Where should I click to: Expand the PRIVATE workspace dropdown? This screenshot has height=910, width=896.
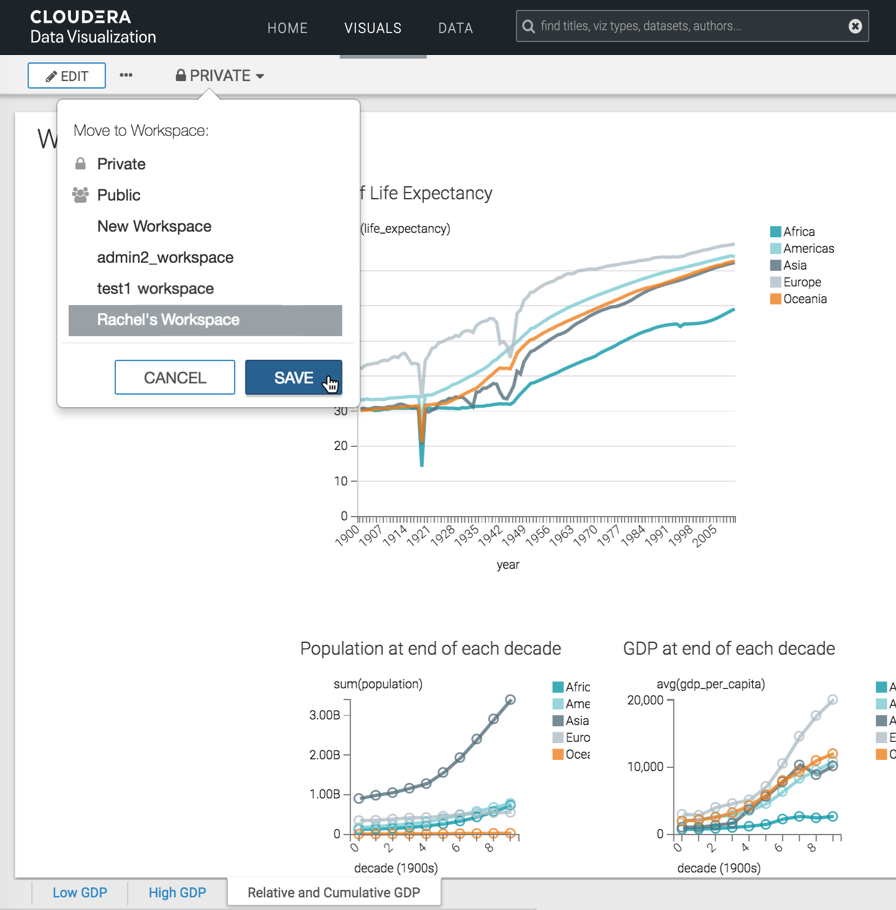click(220, 76)
